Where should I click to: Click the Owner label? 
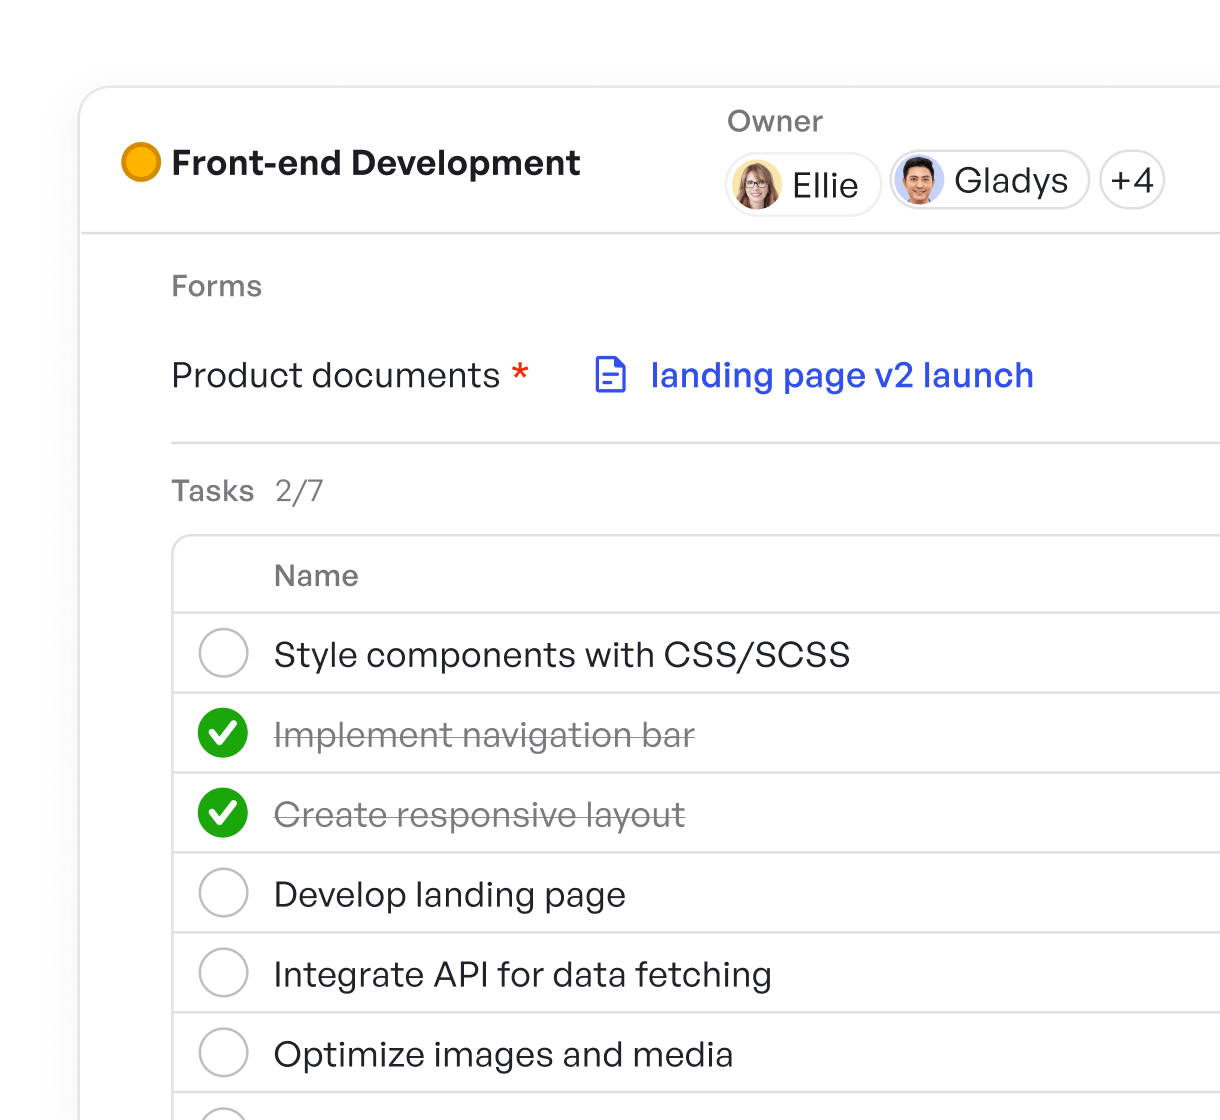(x=775, y=121)
